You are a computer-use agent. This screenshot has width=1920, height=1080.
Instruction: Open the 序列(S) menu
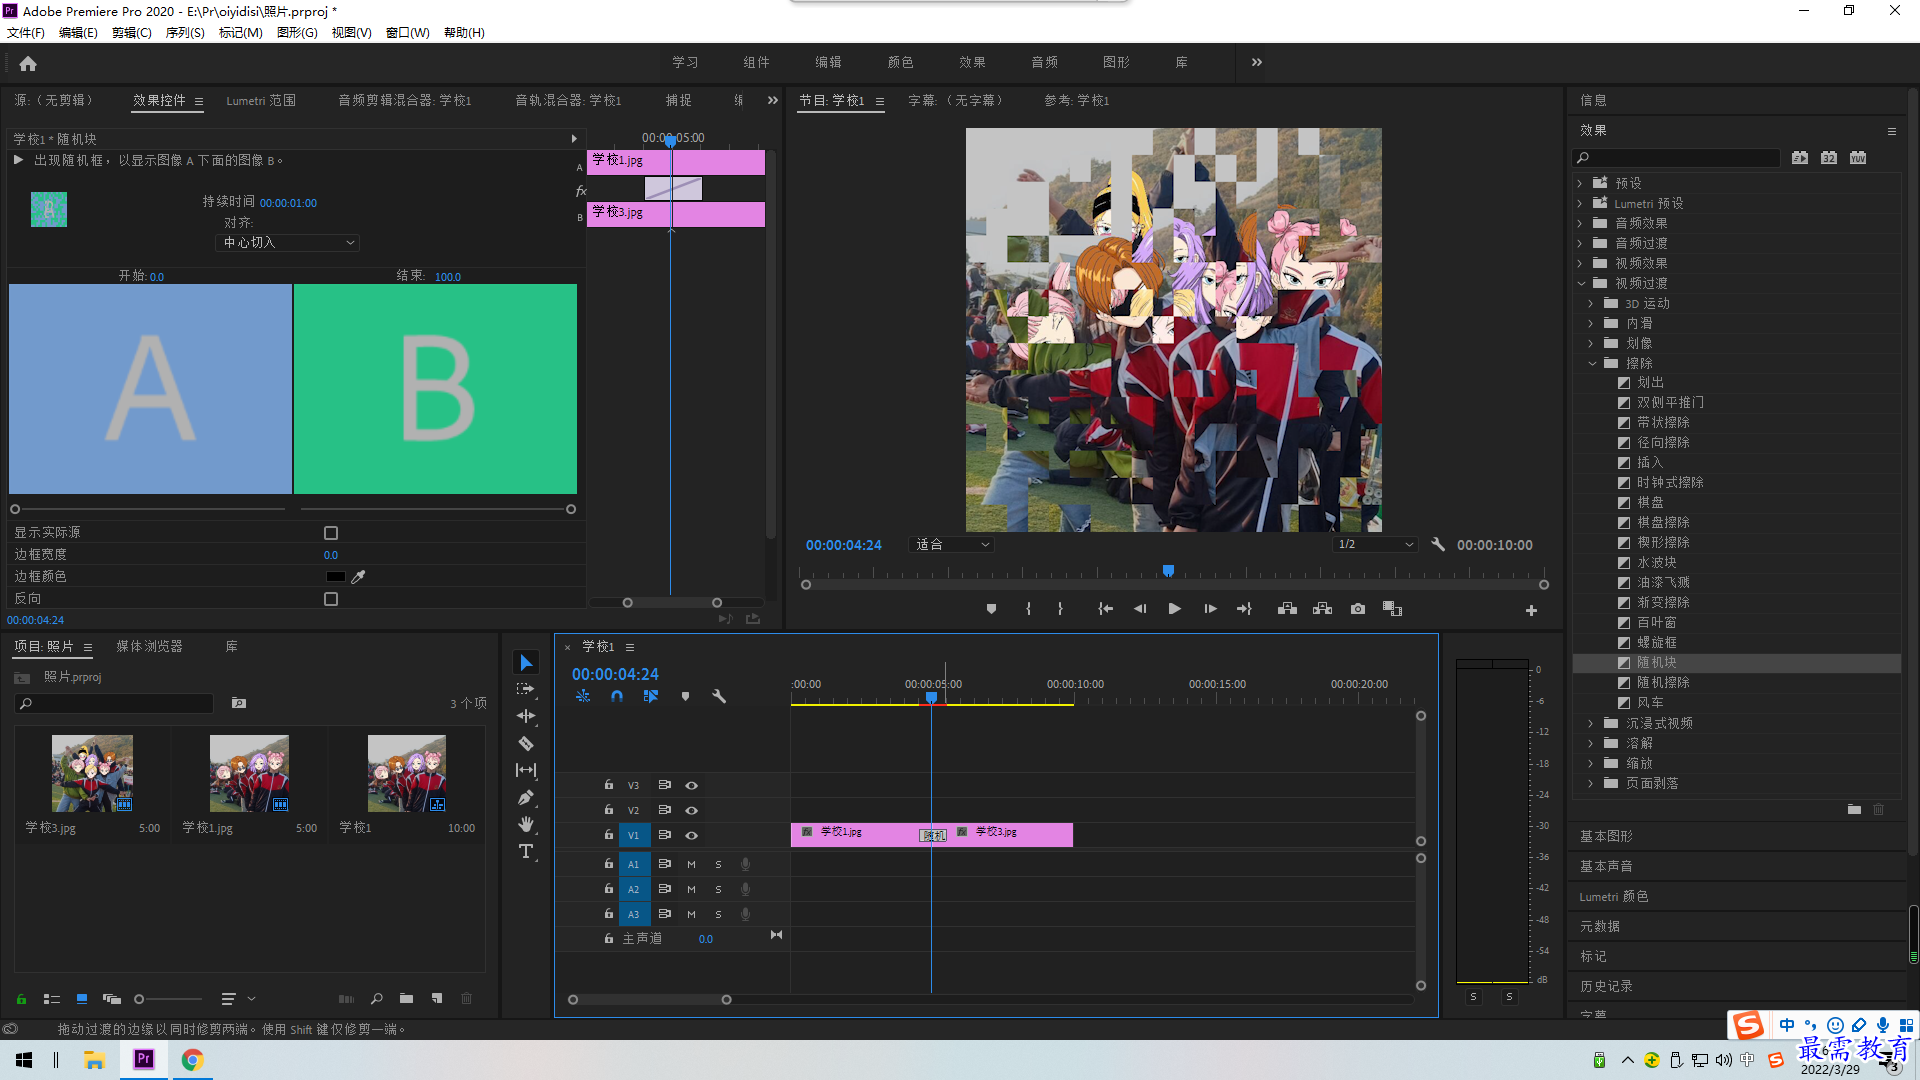[x=185, y=33]
